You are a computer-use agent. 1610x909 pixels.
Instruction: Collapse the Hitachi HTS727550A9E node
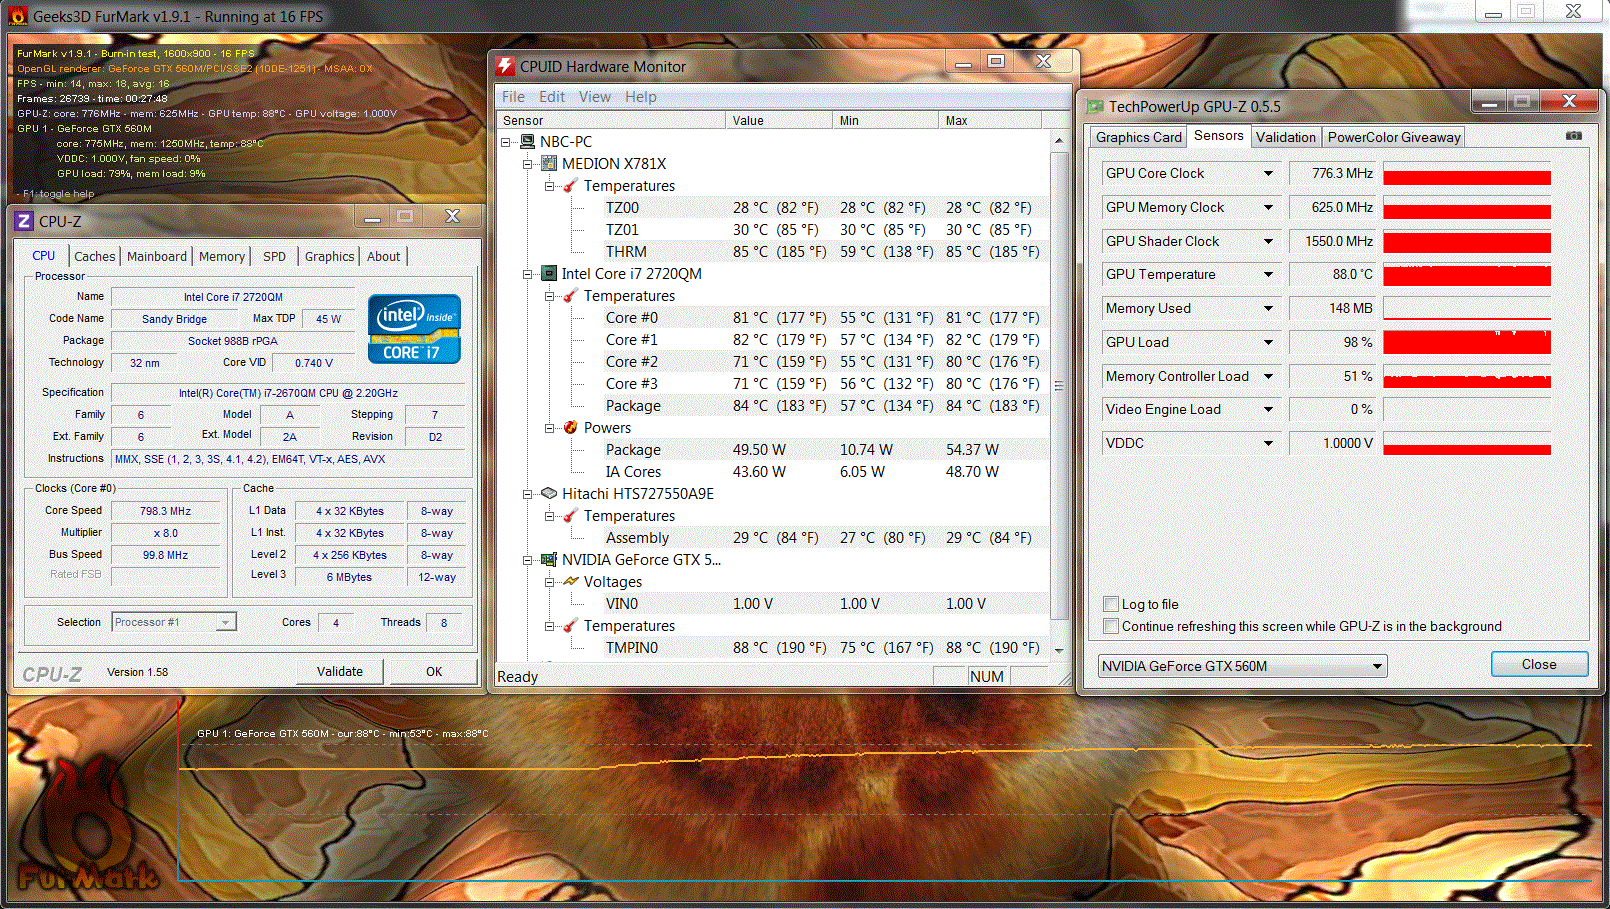[x=528, y=494]
